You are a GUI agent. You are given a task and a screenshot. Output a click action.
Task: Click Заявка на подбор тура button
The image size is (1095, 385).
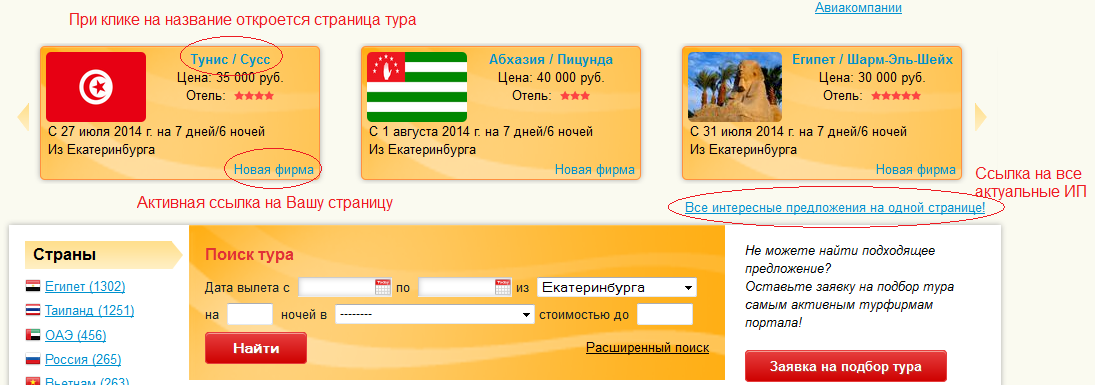(846, 366)
